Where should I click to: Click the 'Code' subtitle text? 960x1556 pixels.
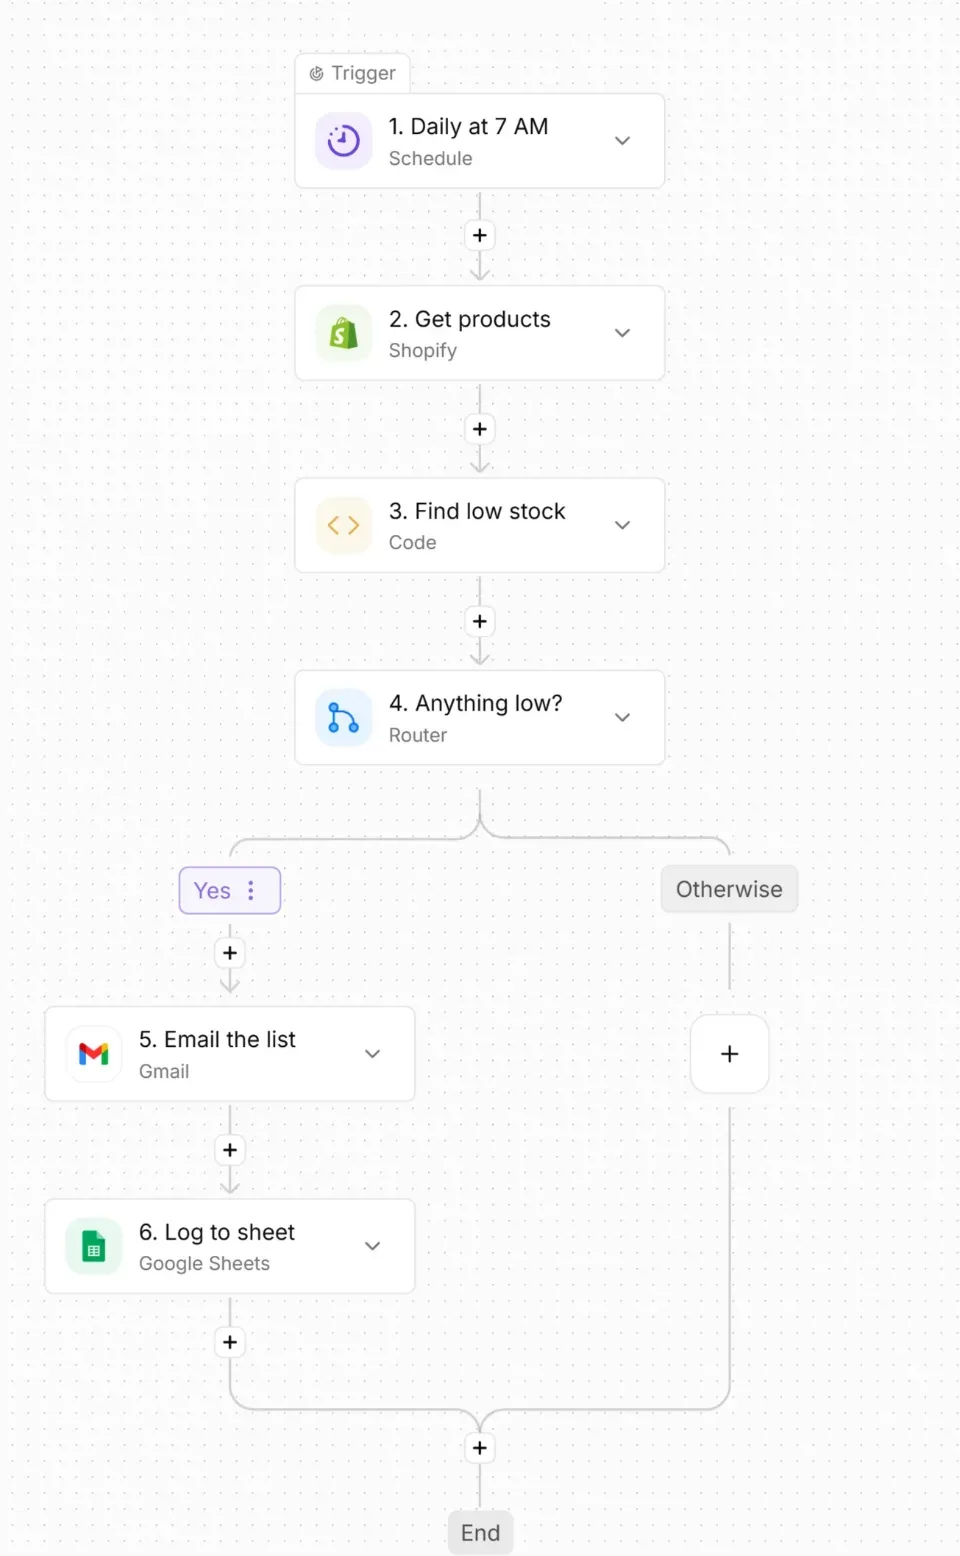tap(412, 542)
